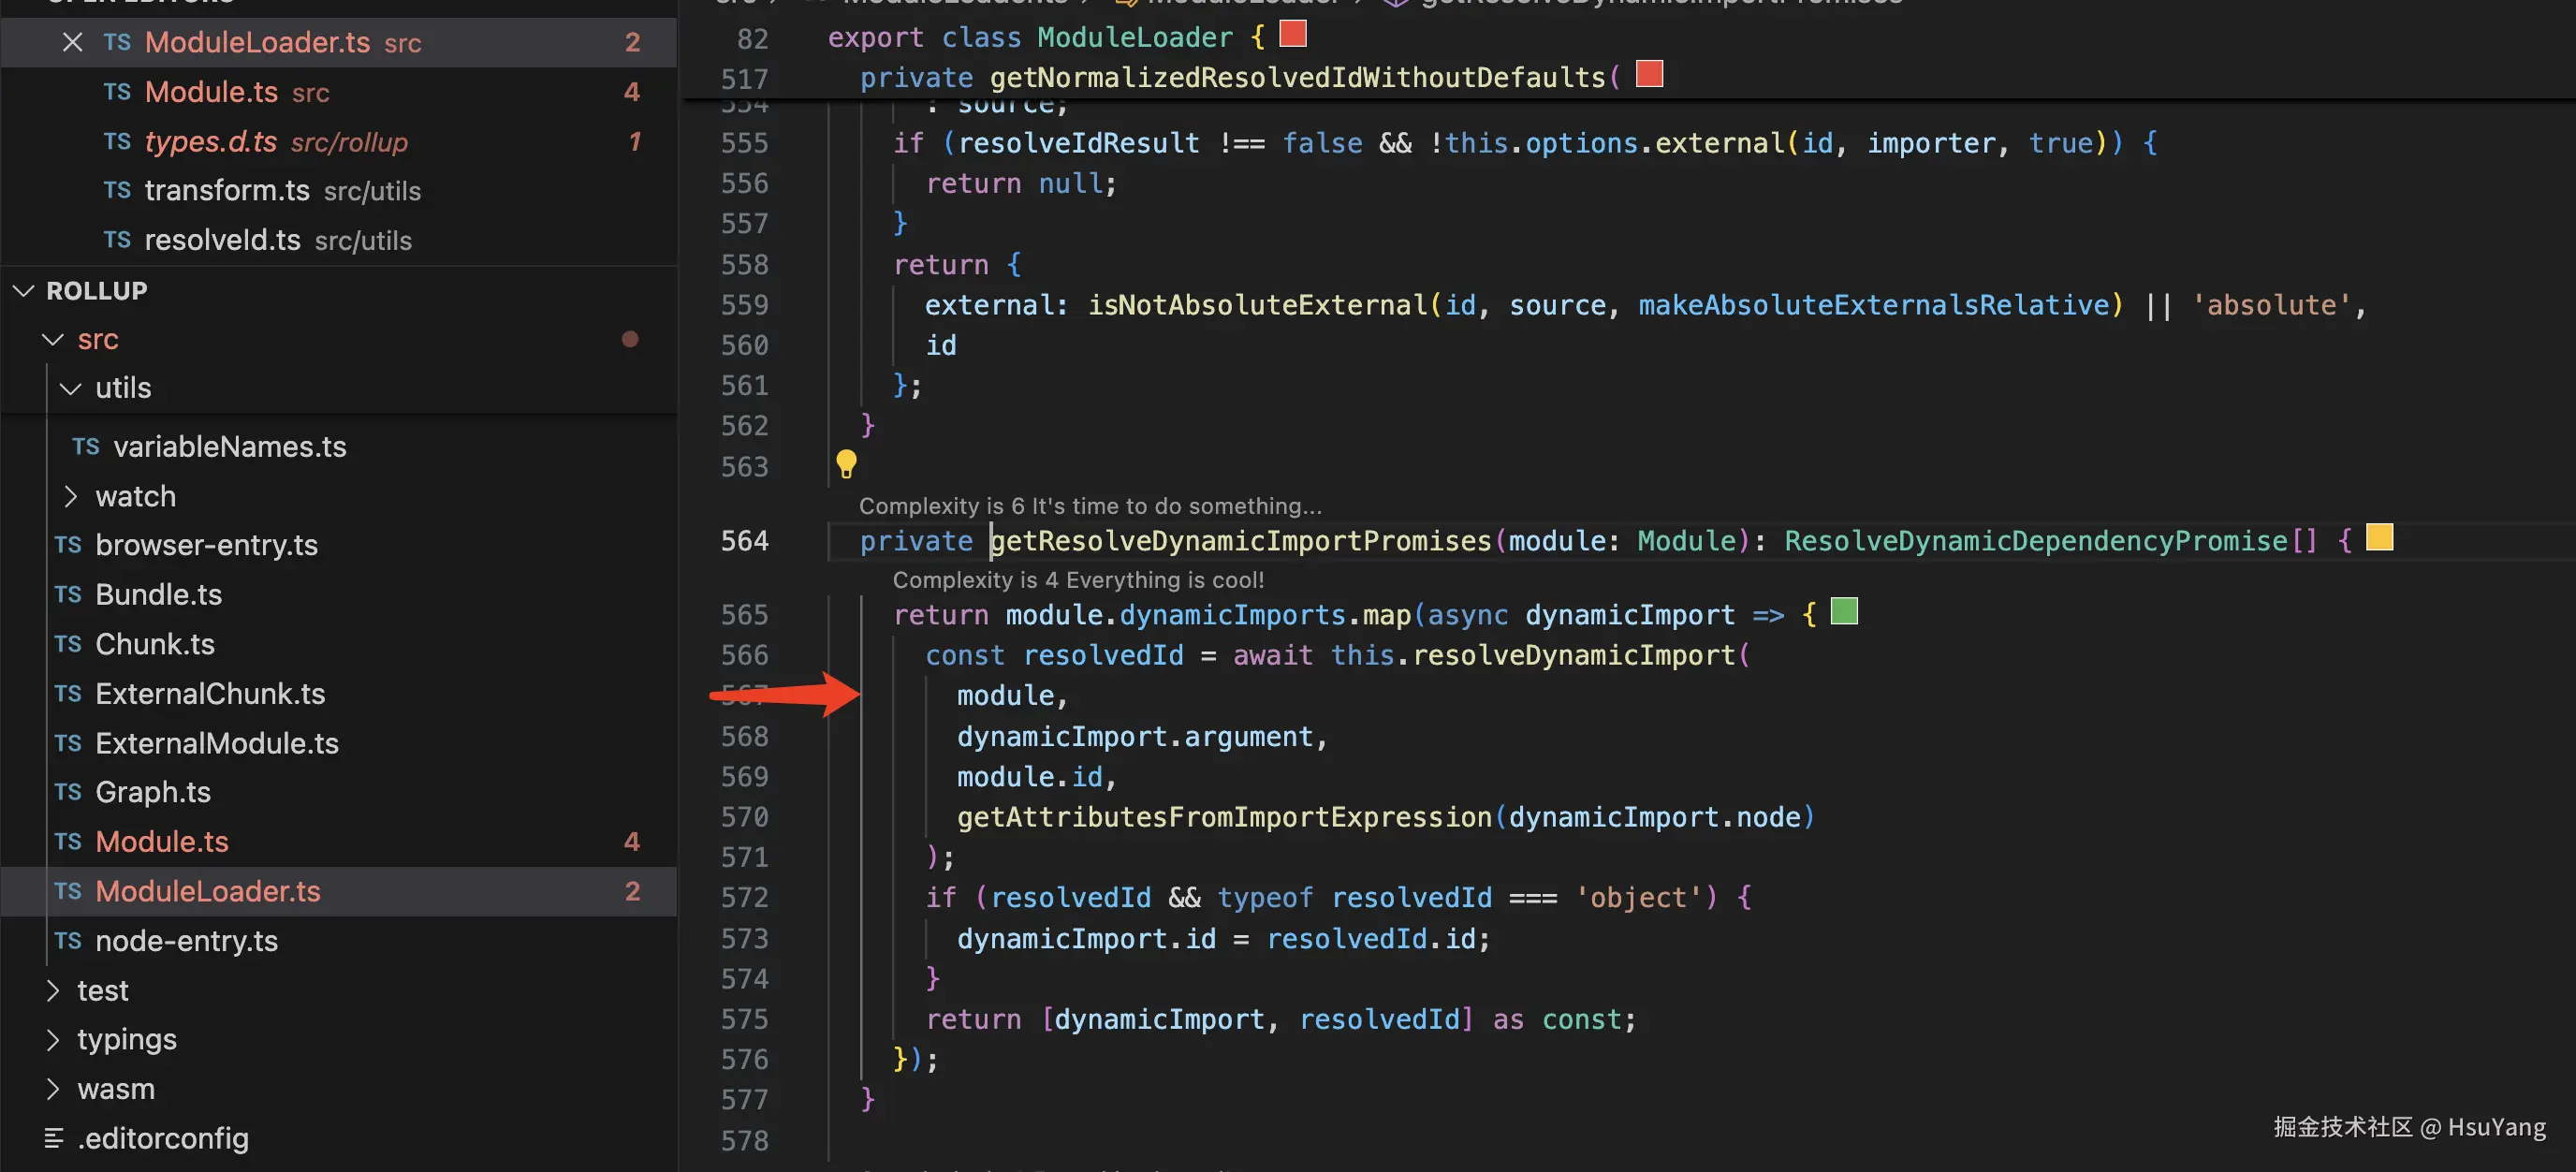Switch to transform.ts open editor
Viewport: 2576px width, 1172px height.
pos(227,190)
